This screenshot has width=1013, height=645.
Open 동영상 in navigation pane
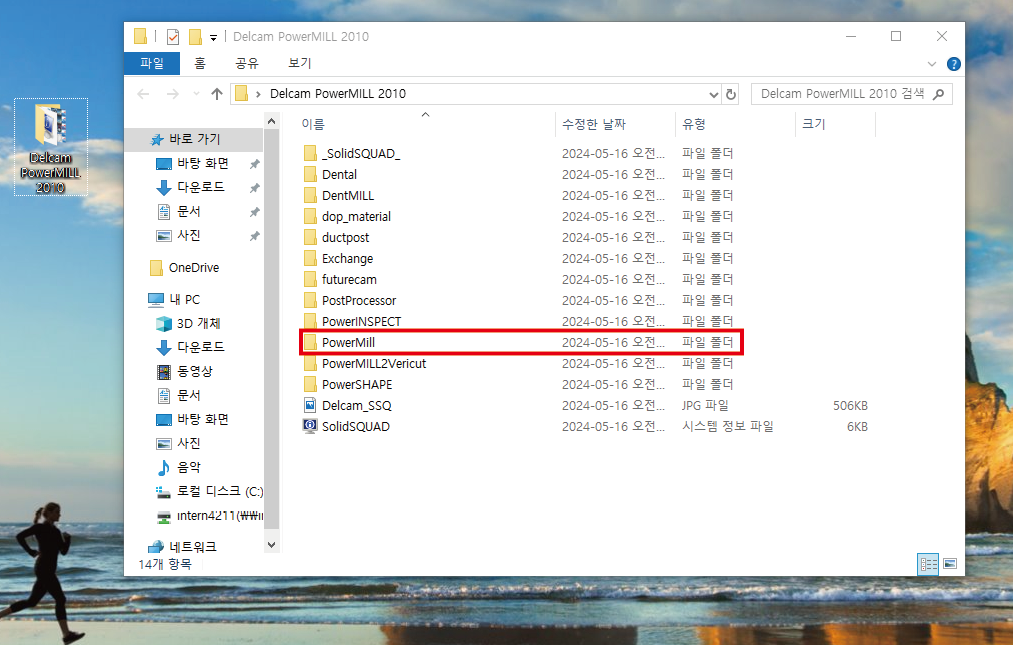[x=194, y=372]
